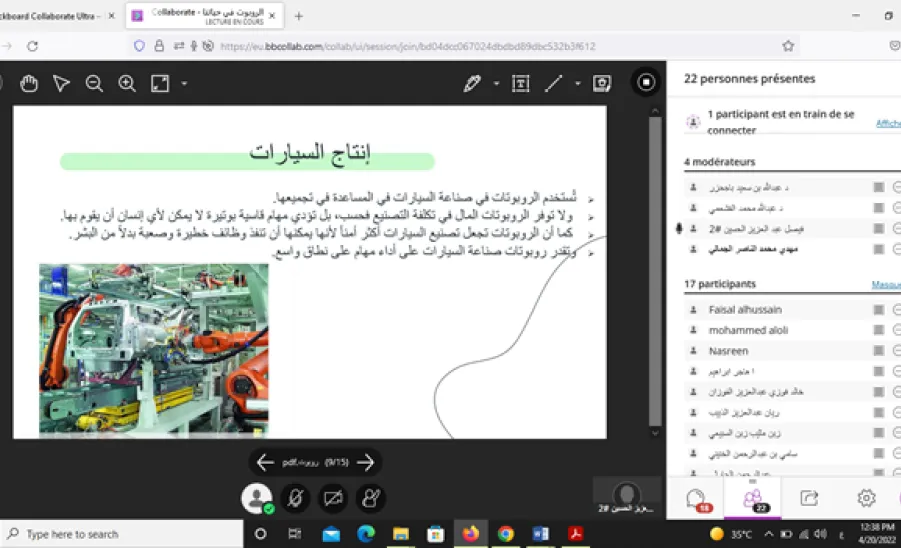Image resolution: width=901 pixels, height=548 pixels.
Task: Click the Masquer link beside 17 participants
Action: click(x=886, y=284)
